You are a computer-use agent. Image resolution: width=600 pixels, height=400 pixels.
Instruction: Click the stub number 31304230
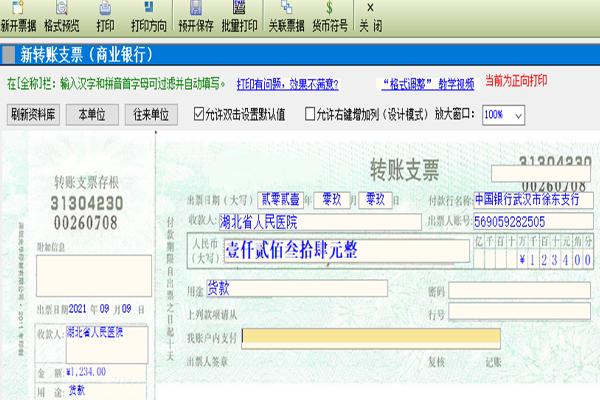pos(86,203)
